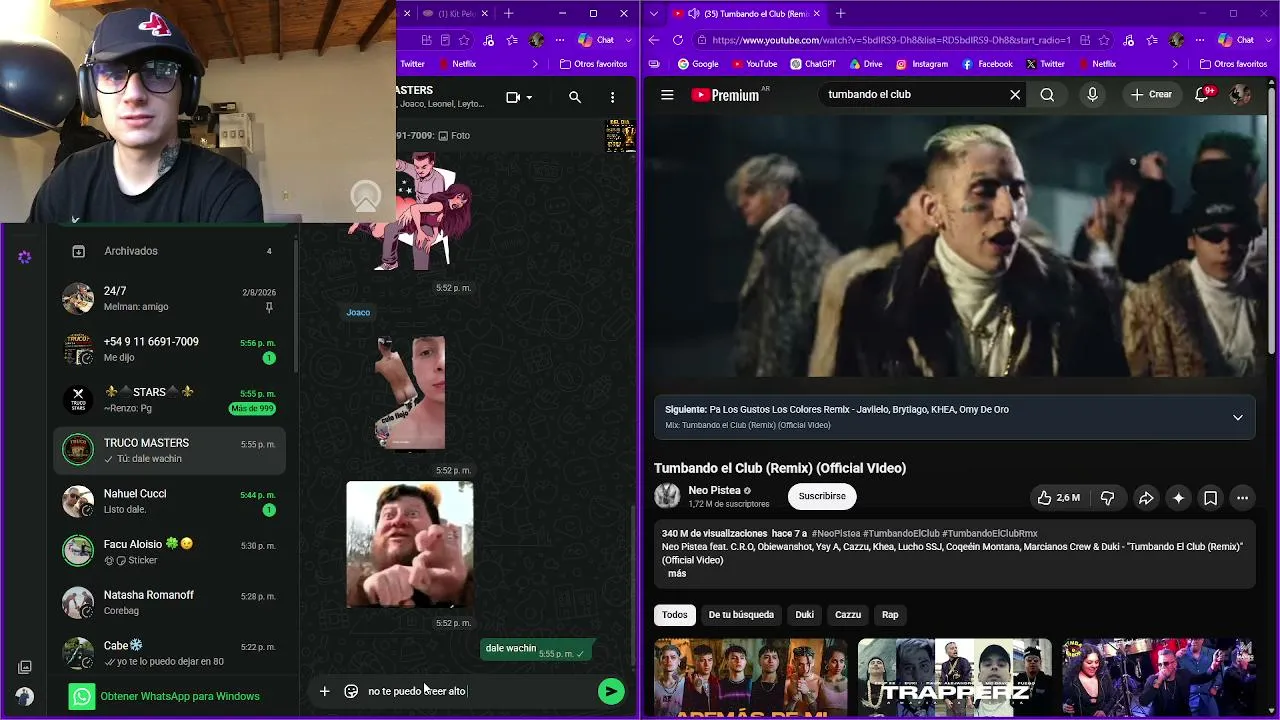Viewport: 1280px width, 720px height.
Task: Select the Cazzu filter chip
Action: pyautogui.click(x=848, y=615)
